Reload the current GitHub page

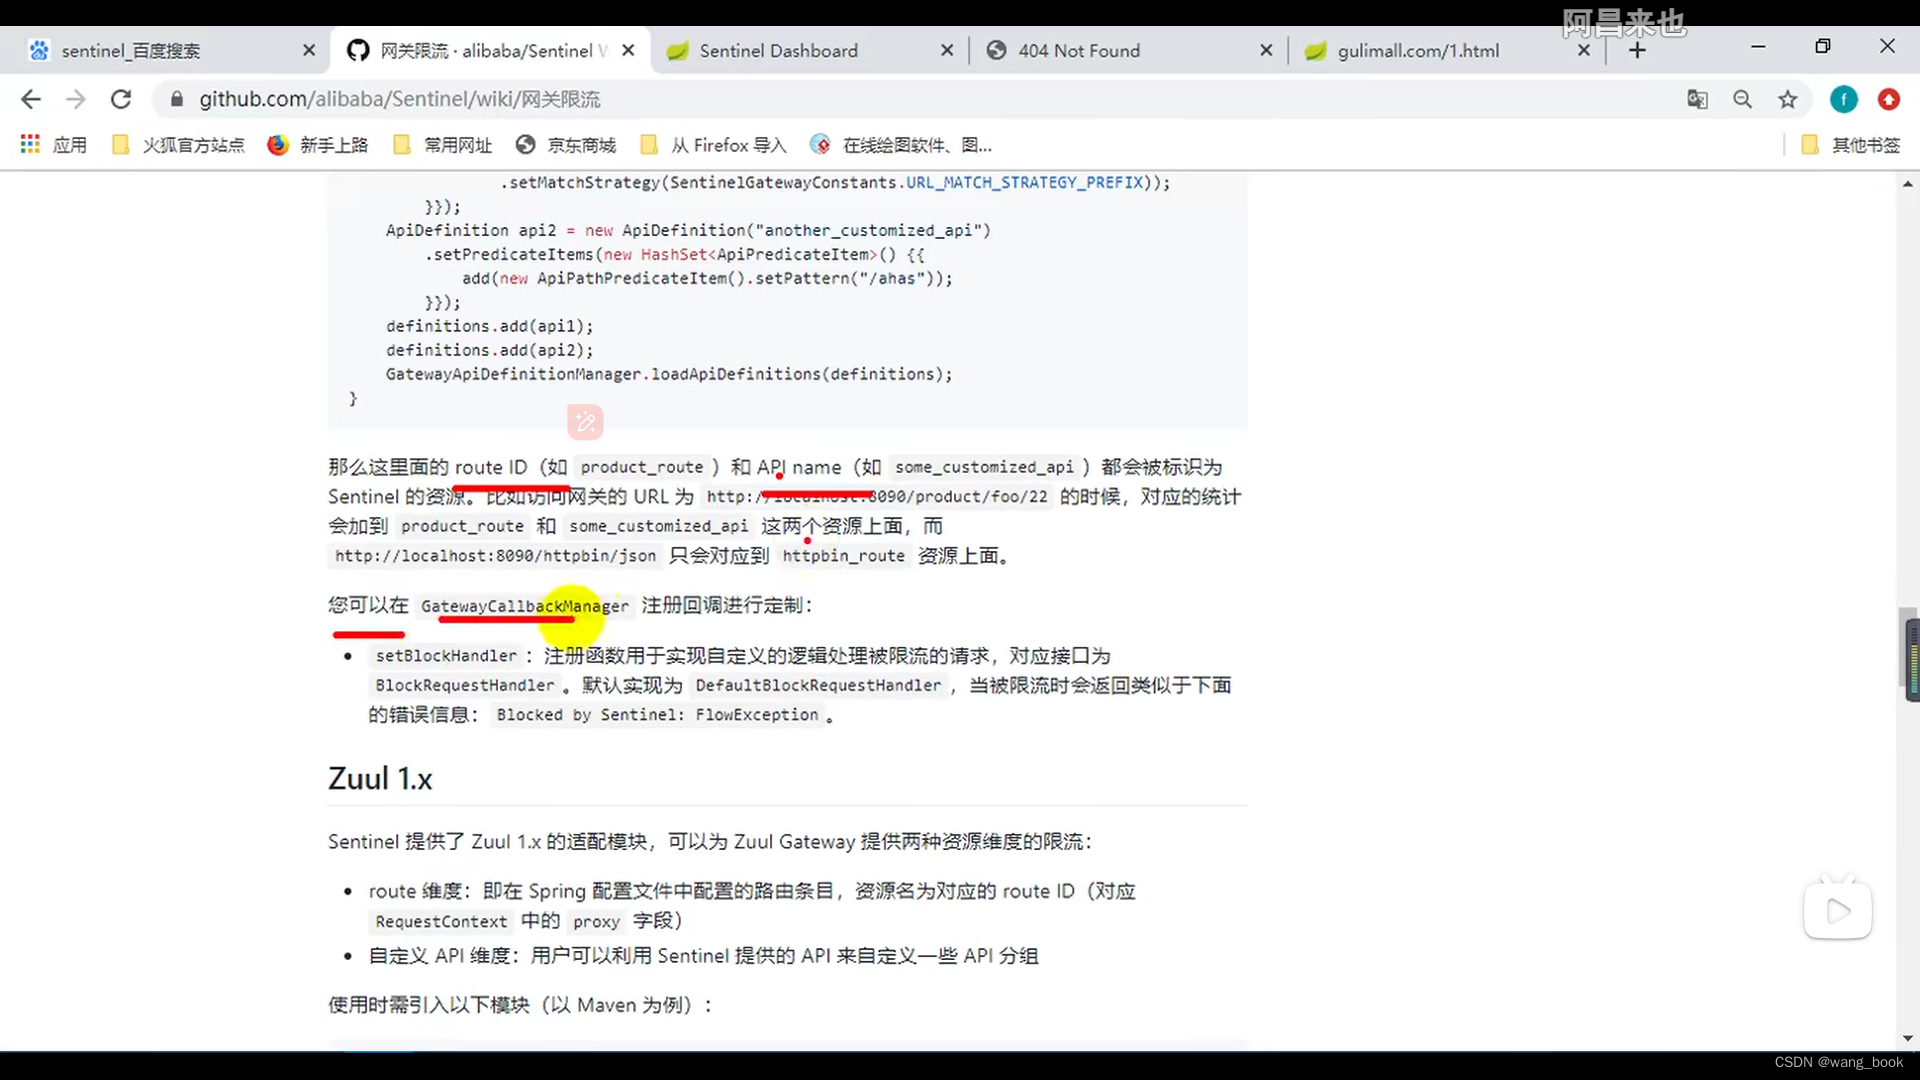click(121, 99)
